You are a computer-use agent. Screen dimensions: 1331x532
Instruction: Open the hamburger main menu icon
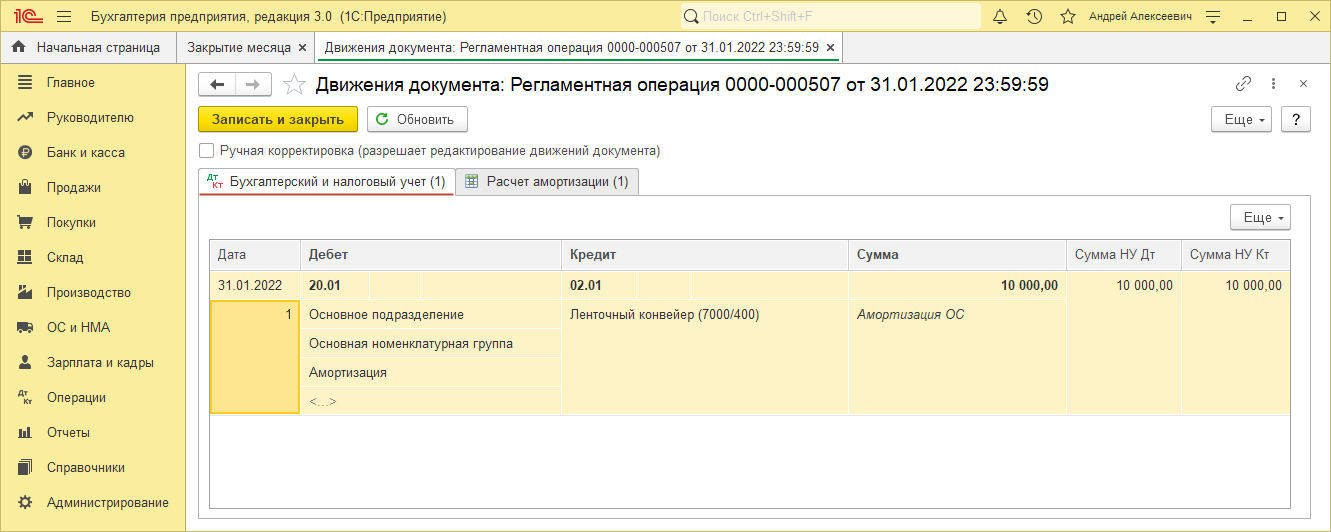(x=64, y=17)
